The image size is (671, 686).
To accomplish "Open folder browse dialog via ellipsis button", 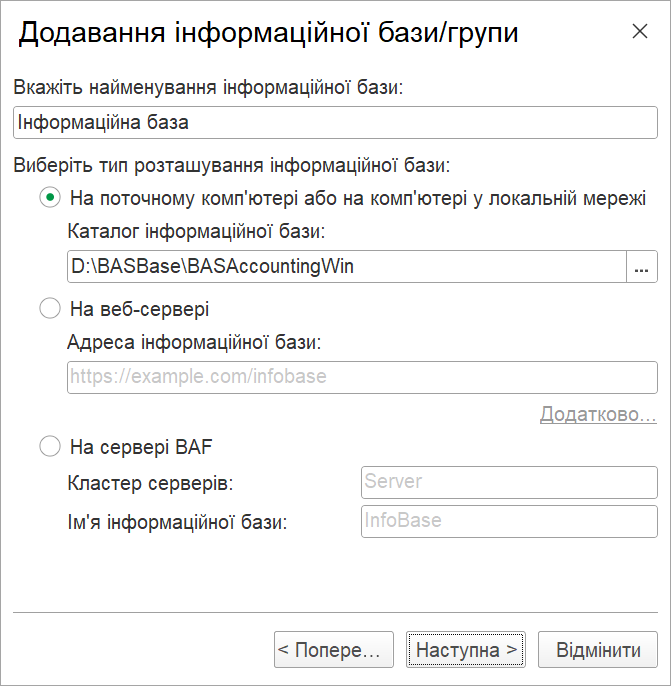I will tap(642, 266).
